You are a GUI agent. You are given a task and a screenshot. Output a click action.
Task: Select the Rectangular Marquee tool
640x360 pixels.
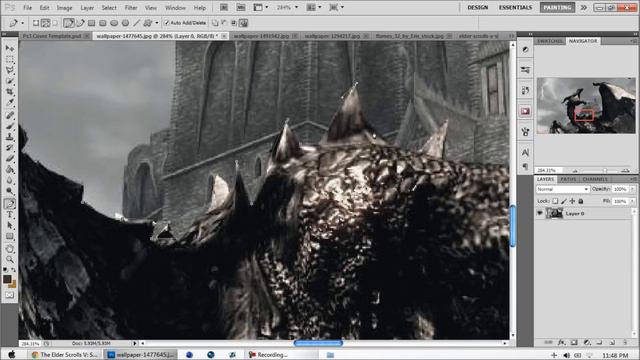pyautogui.click(x=10, y=60)
